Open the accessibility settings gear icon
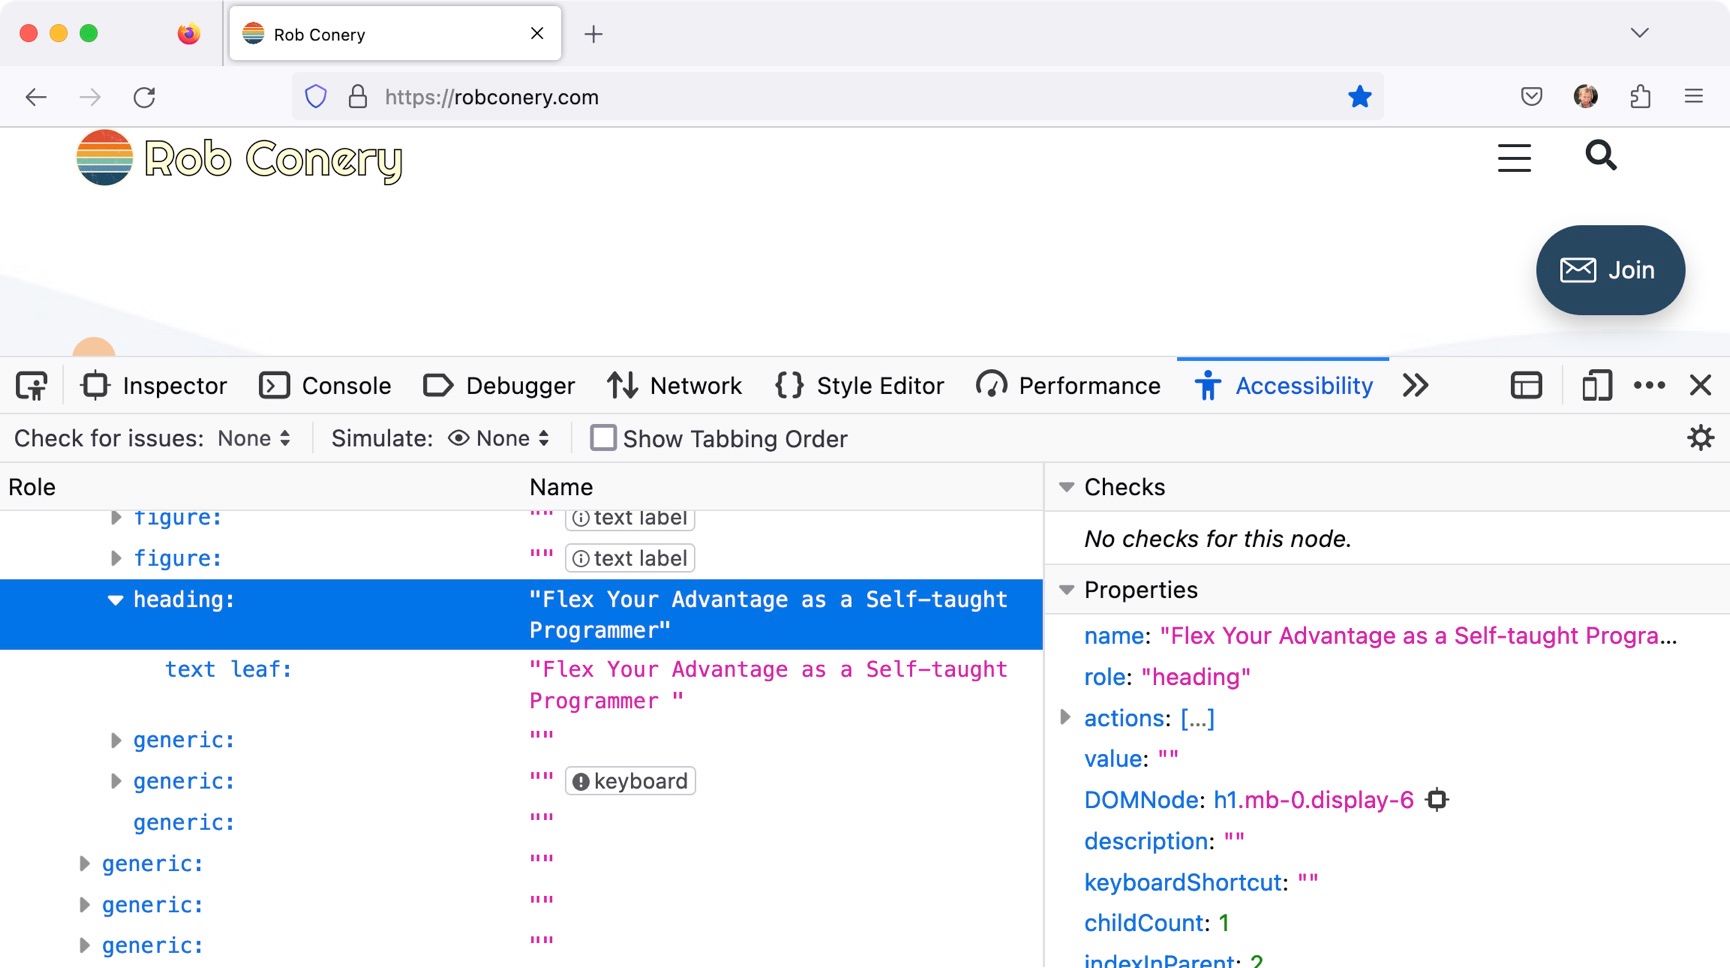The height and width of the screenshot is (968, 1730). [x=1700, y=438]
